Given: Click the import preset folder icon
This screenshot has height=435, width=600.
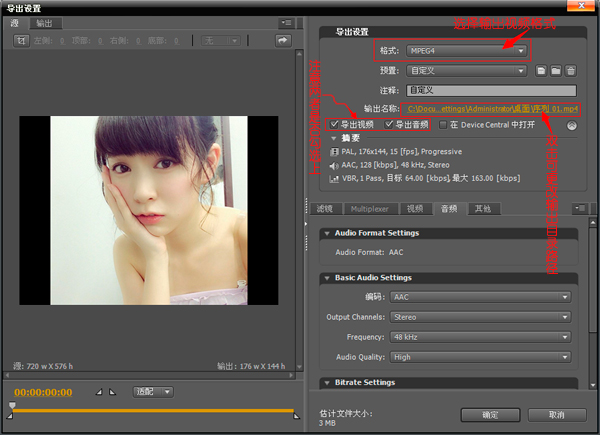Looking at the screenshot, I should [x=556, y=71].
